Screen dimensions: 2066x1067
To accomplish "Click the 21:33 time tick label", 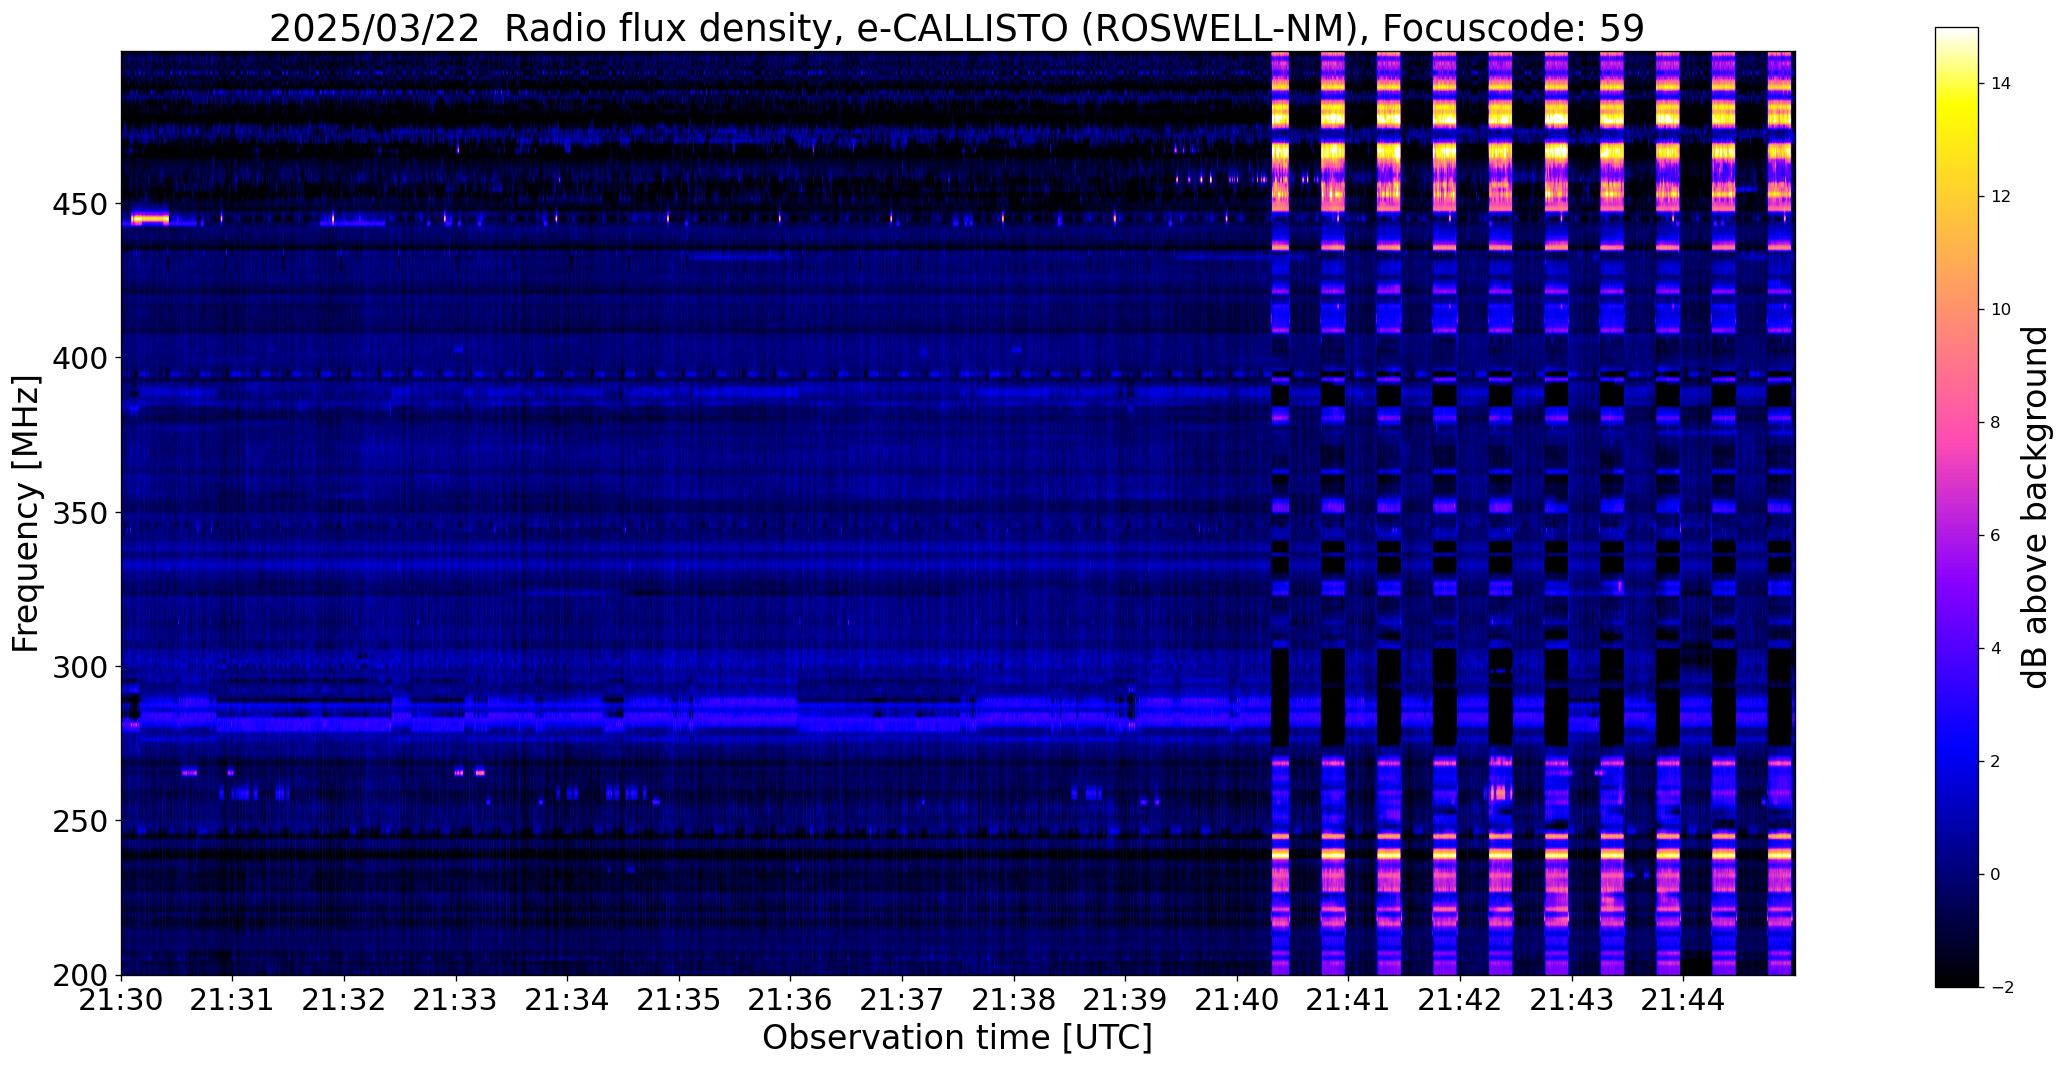I will click(x=457, y=1000).
